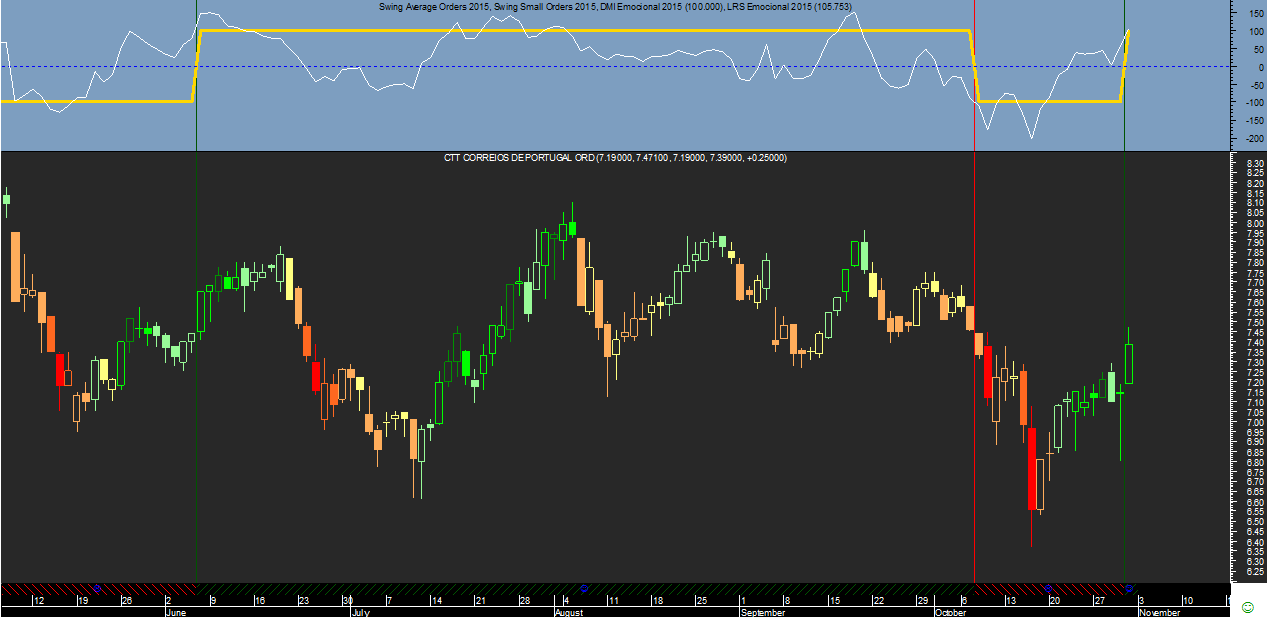Click the August label on the date axis

568,611
